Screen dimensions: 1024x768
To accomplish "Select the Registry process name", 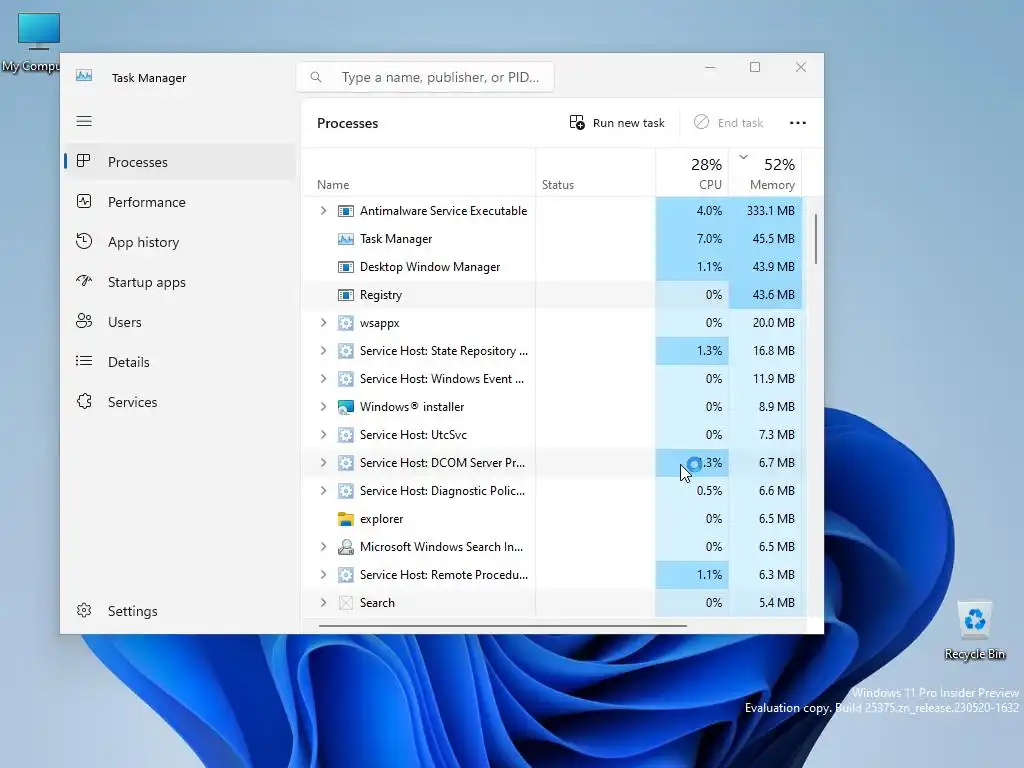I will pyautogui.click(x=381, y=295).
